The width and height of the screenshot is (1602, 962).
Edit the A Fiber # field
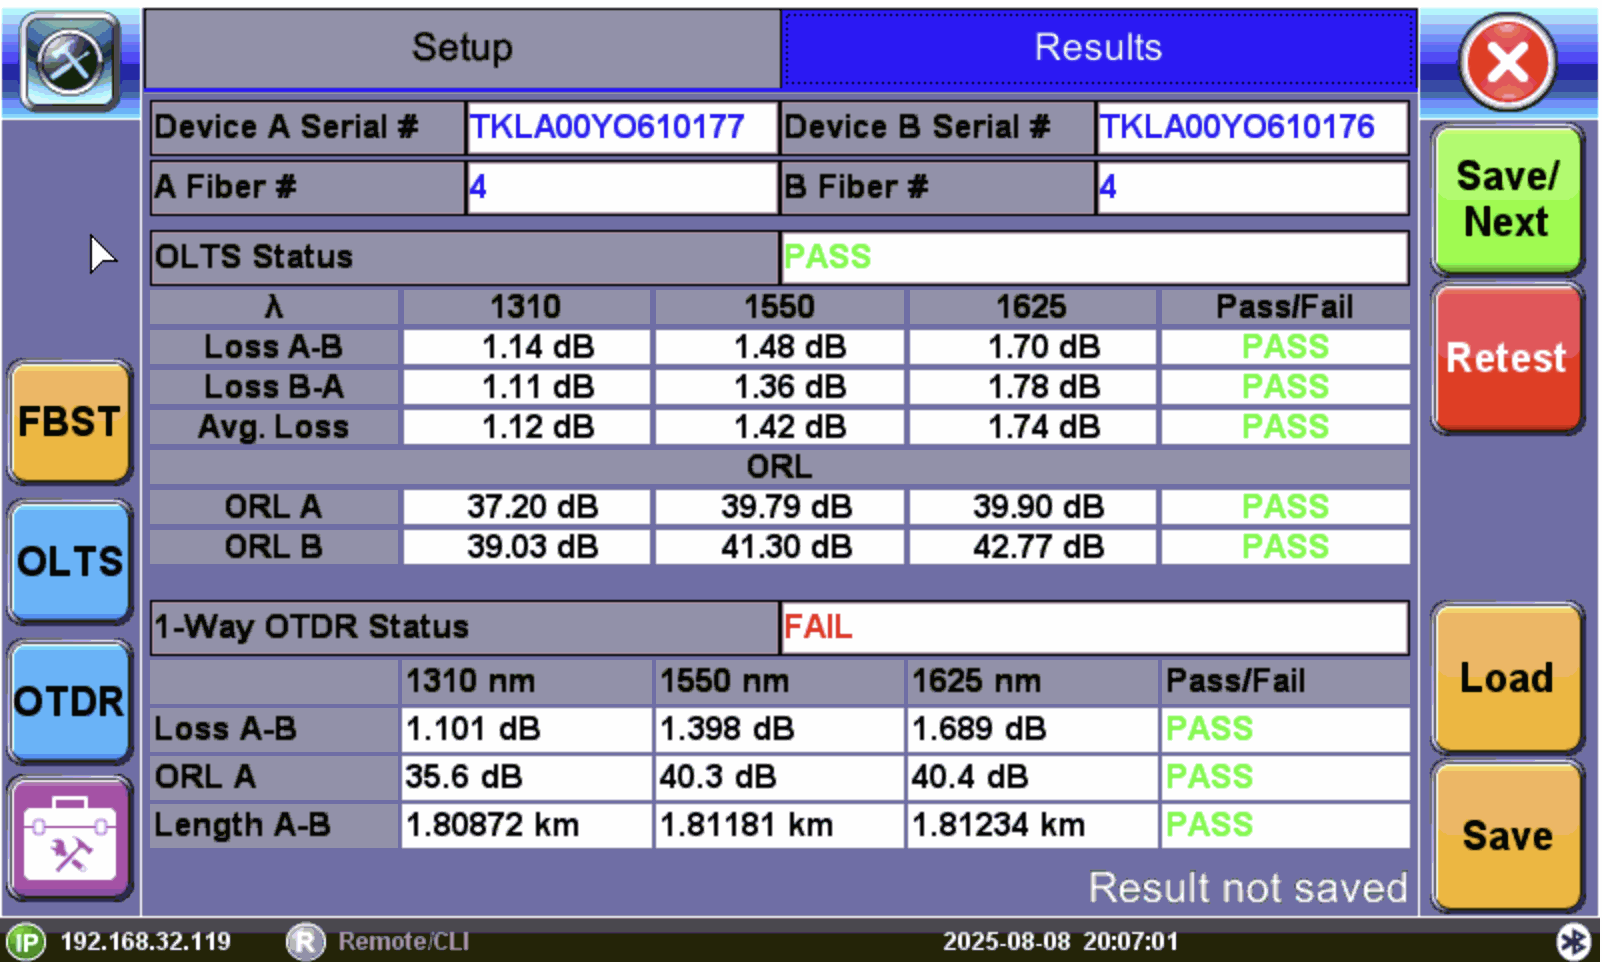[x=621, y=188]
